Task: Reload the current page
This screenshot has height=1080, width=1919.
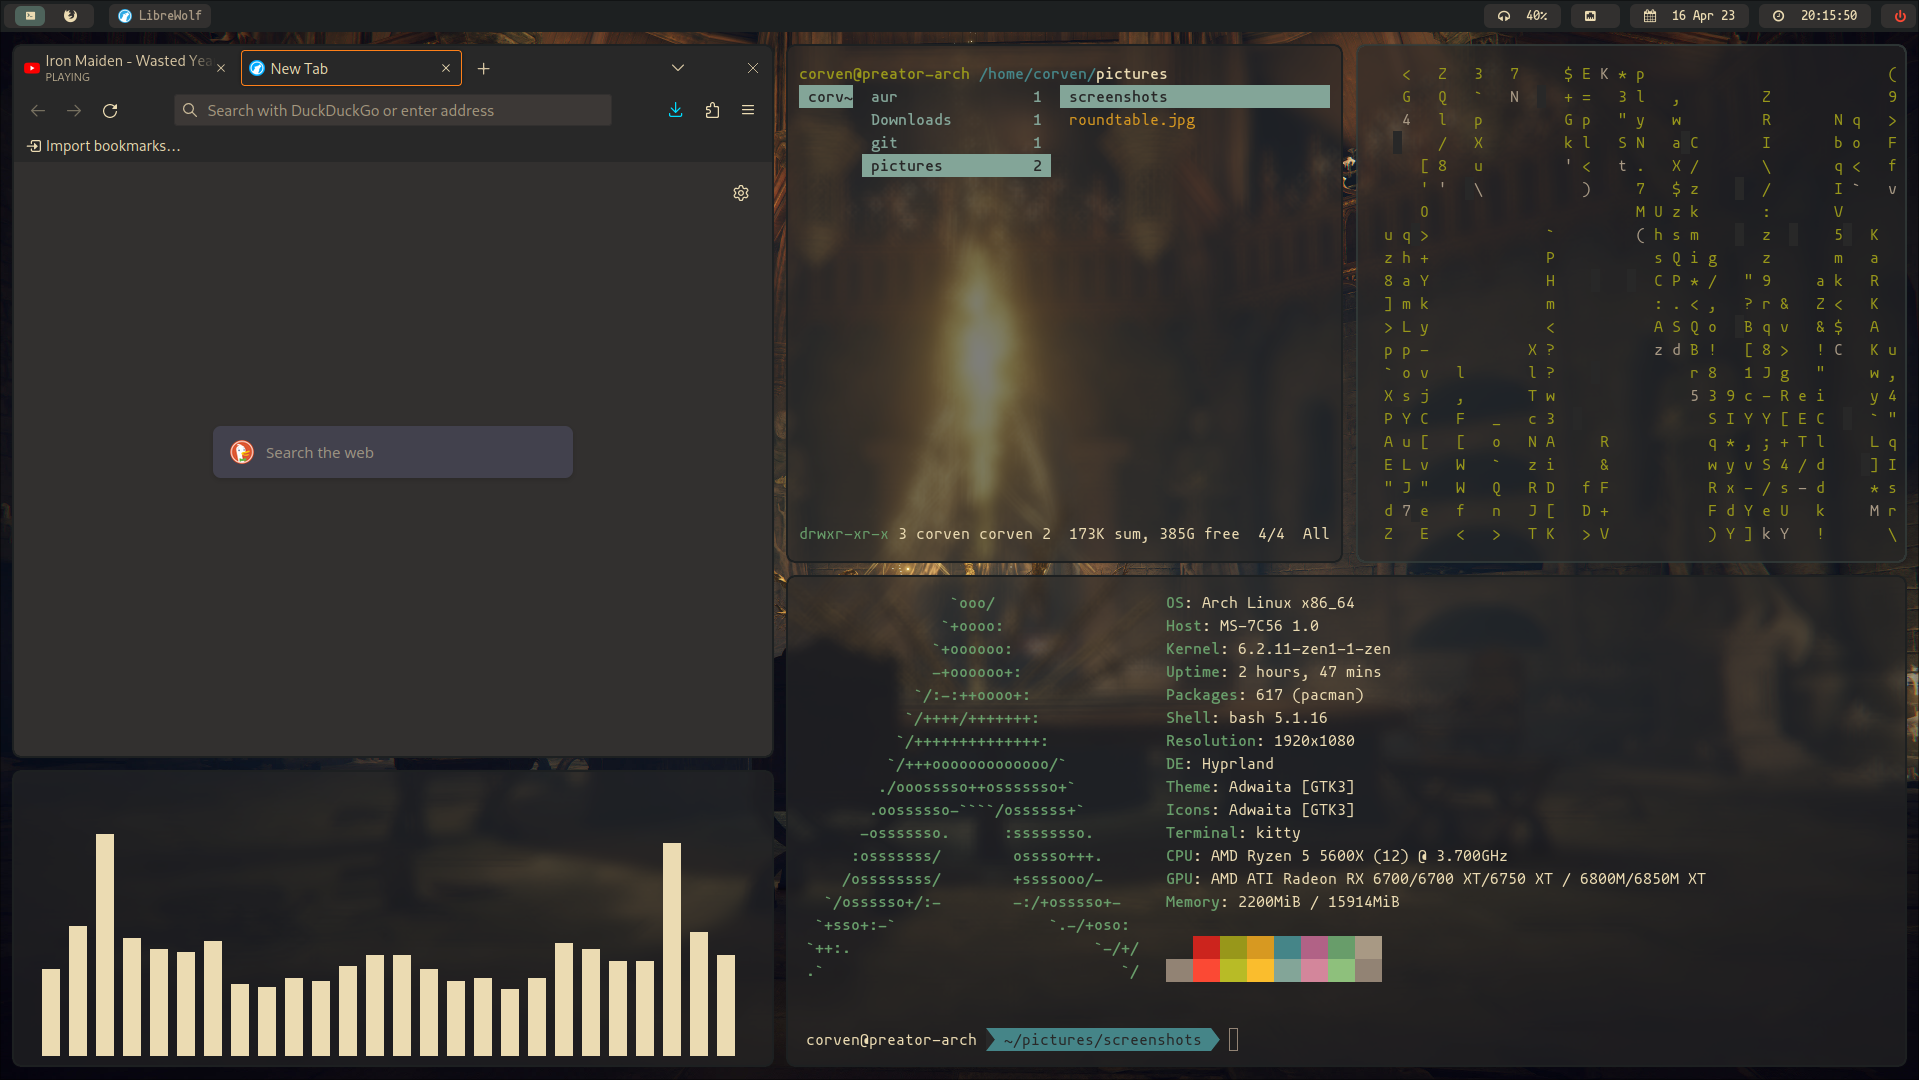Action: 110,110
